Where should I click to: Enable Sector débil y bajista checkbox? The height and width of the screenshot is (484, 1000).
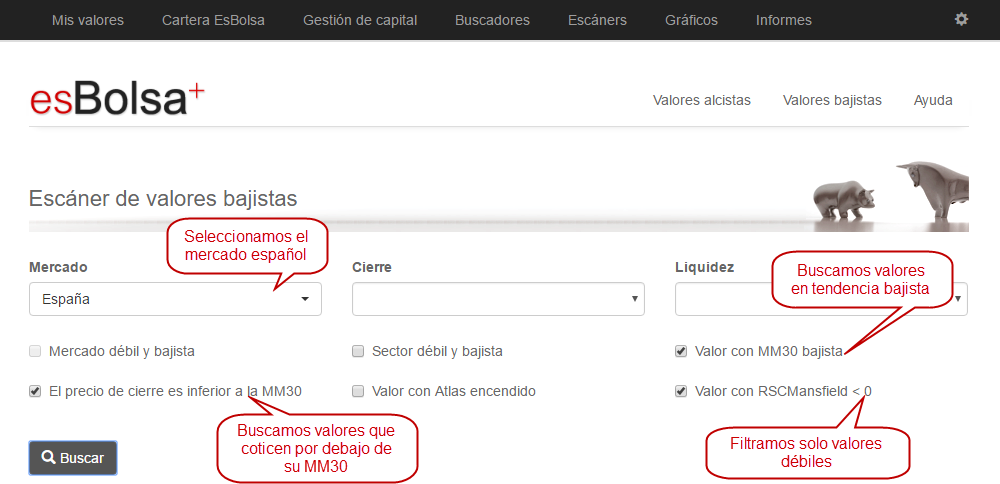click(x=358, y=351)
